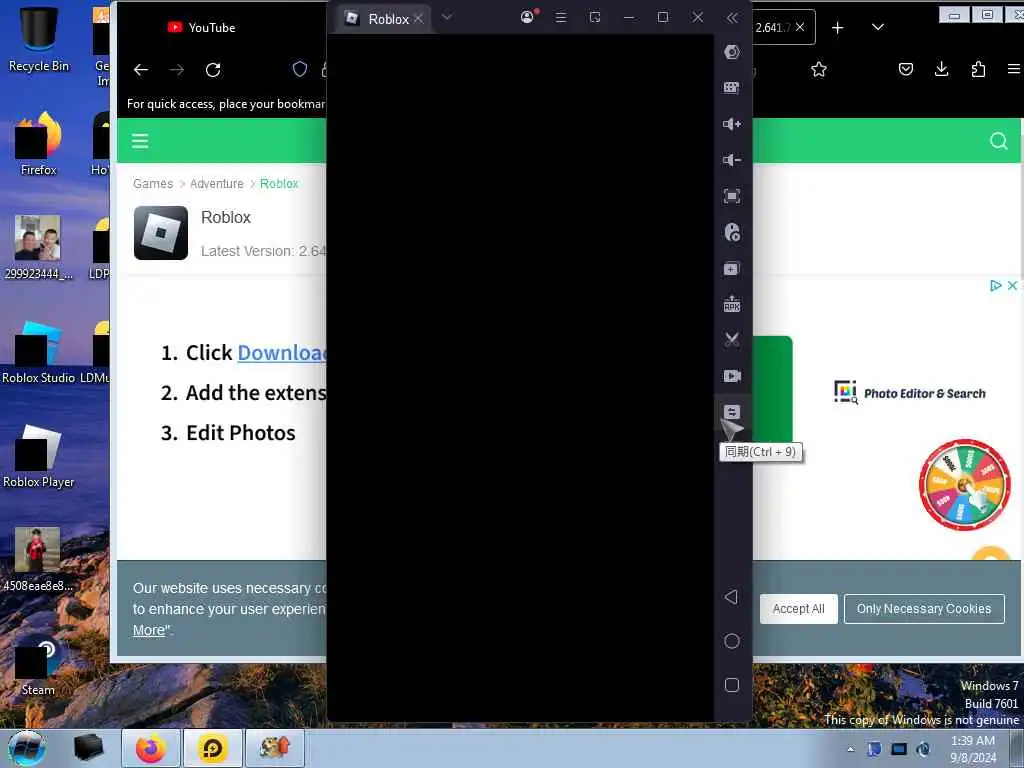Select the 299923444 image file on desktop

pyautogui.click(x=39, y=248)
